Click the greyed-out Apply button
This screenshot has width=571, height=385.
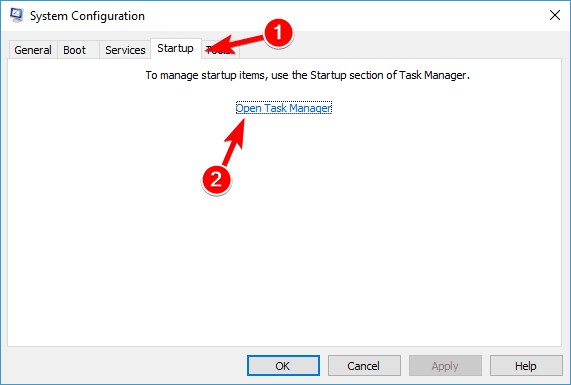coord(445,365)
